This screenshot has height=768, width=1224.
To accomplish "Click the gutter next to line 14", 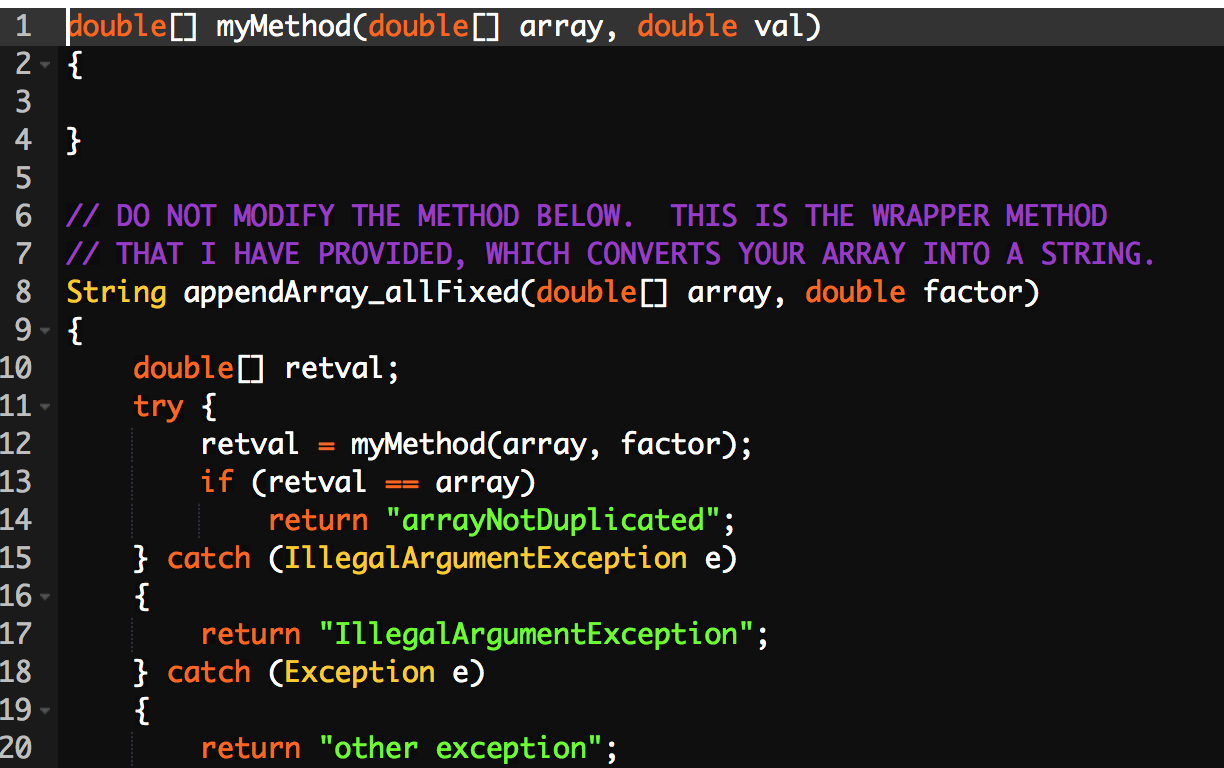I will tap(22, 520).
